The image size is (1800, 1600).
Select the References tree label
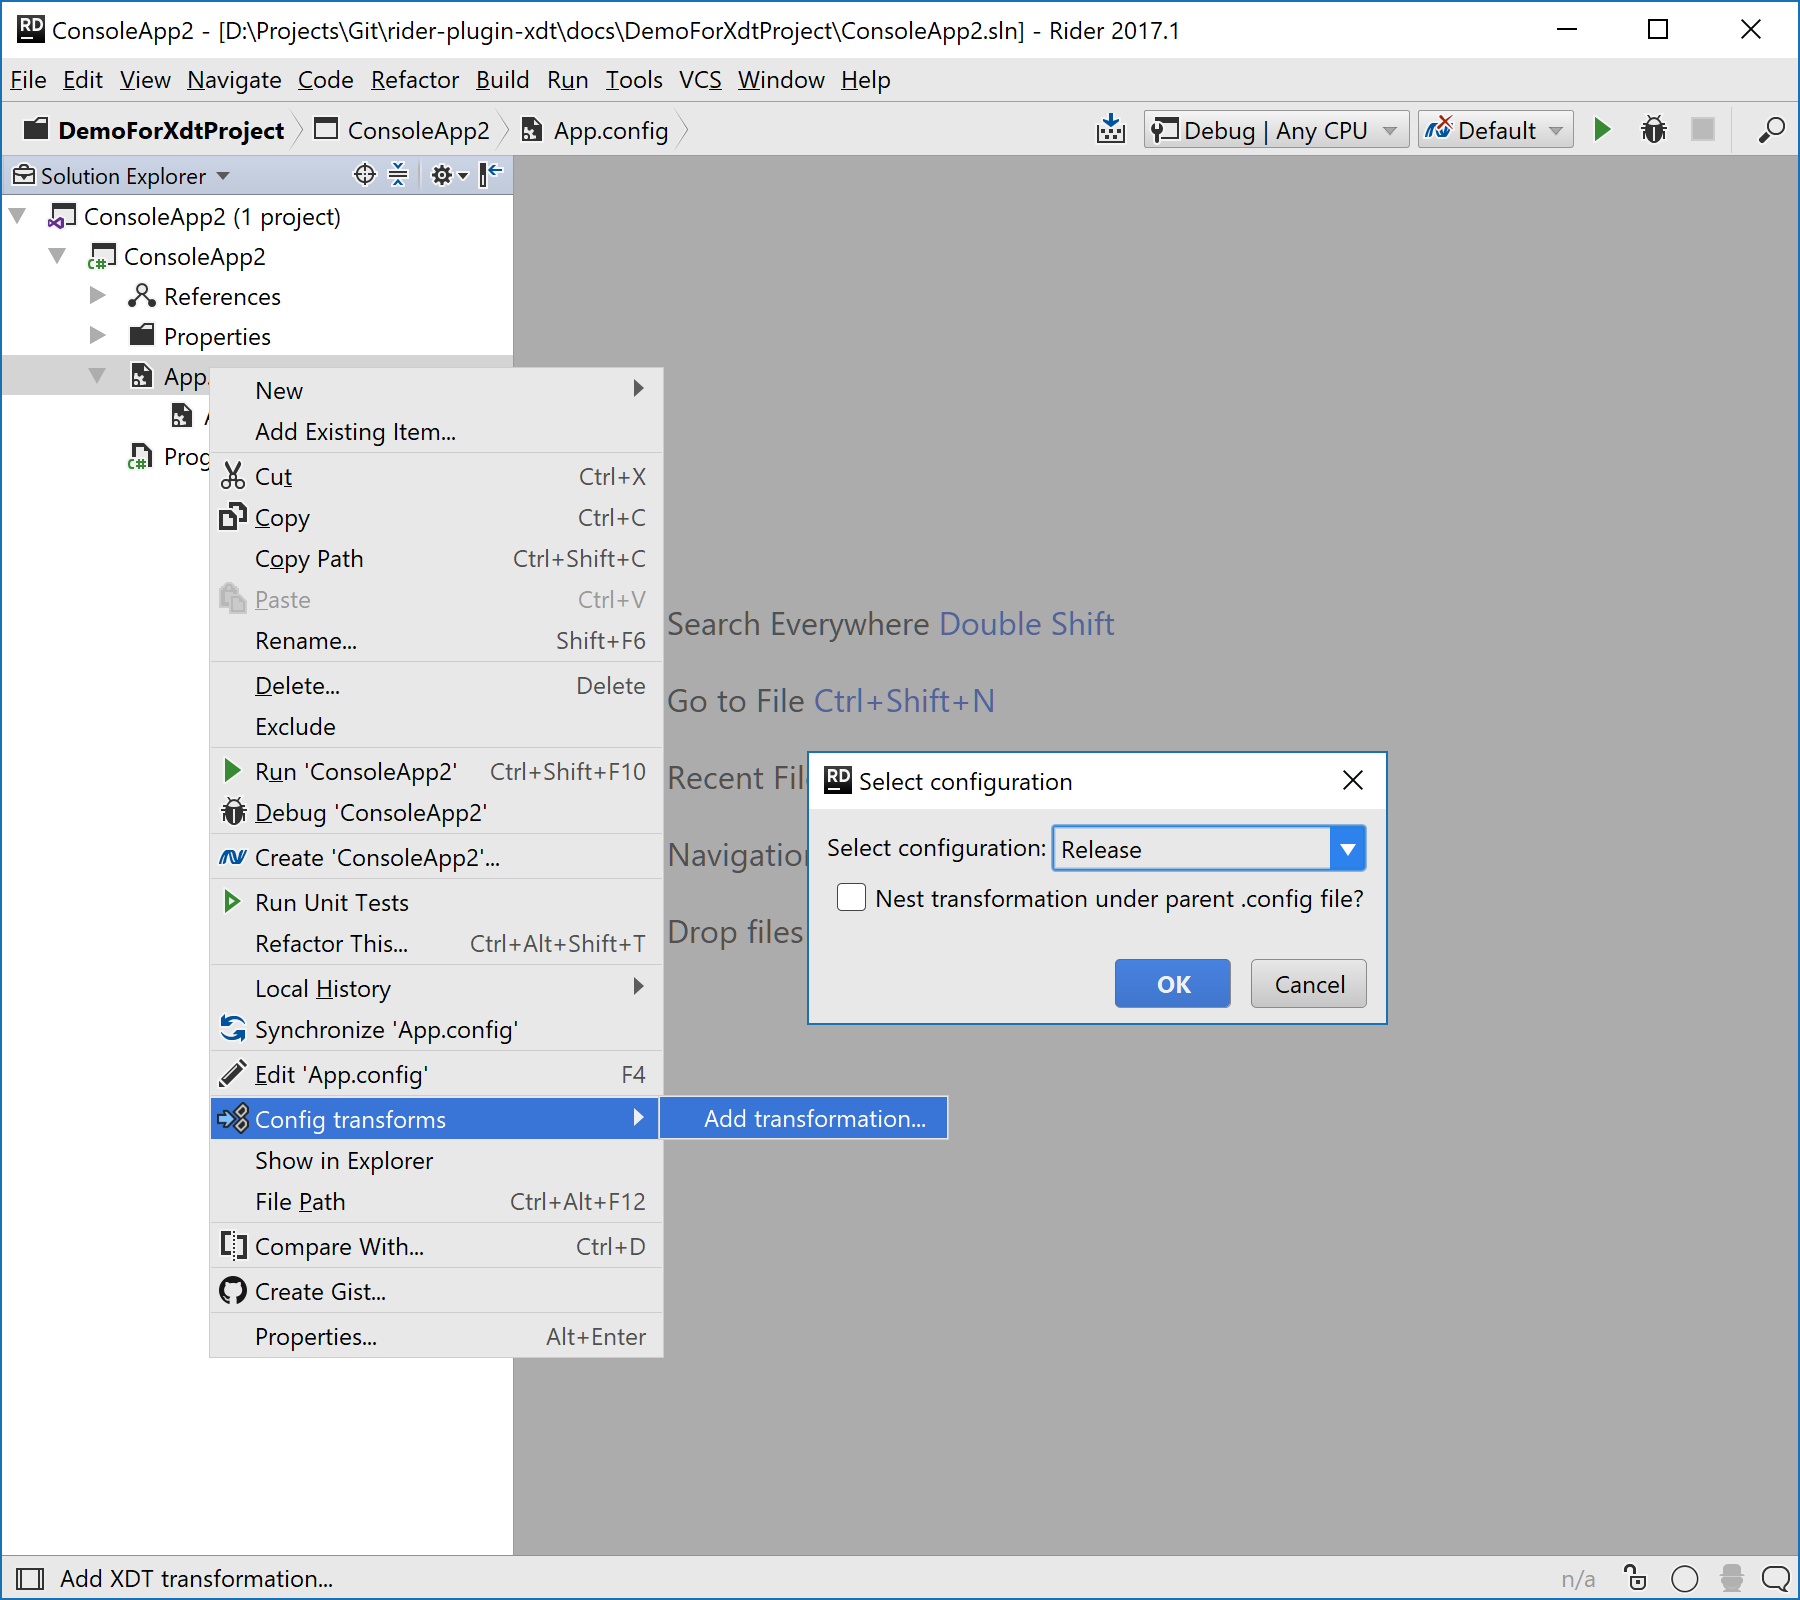click(x=222, y=297)
